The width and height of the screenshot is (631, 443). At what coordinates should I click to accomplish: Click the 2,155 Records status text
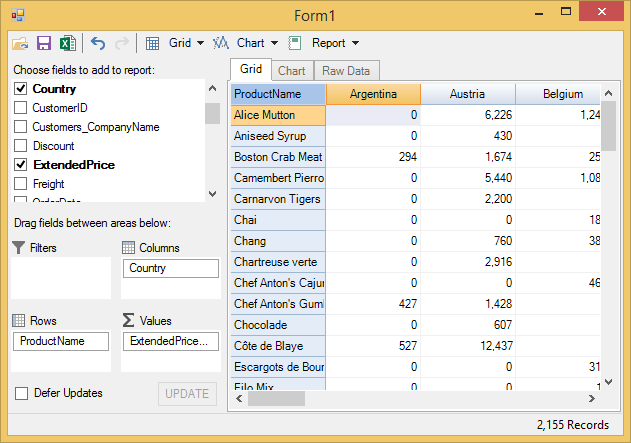(x=573, y=425)
